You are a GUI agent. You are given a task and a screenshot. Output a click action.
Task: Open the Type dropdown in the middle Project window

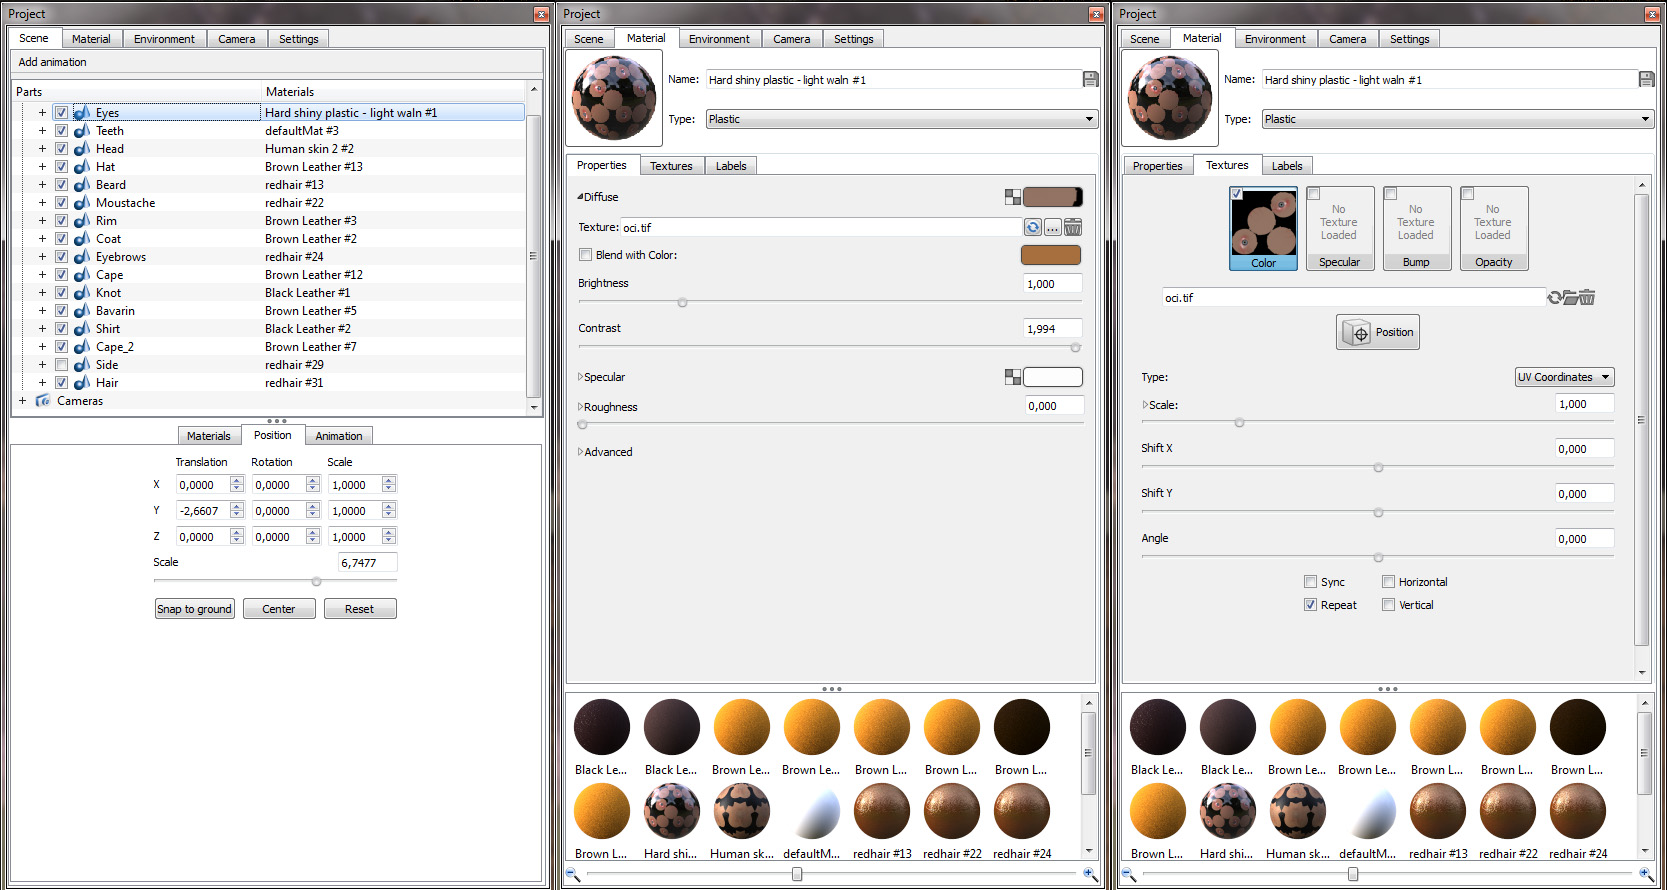click(902, 119)
